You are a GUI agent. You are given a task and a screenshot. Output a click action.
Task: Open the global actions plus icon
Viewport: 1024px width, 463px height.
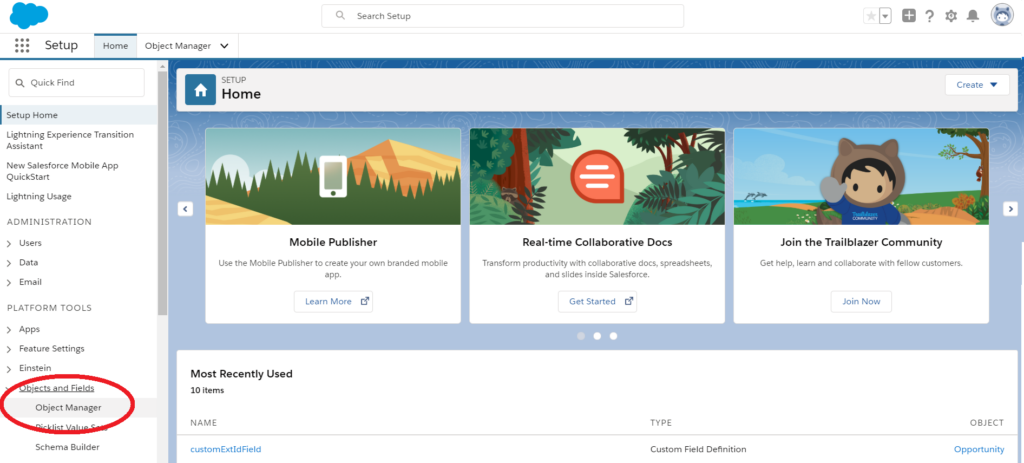908,16
